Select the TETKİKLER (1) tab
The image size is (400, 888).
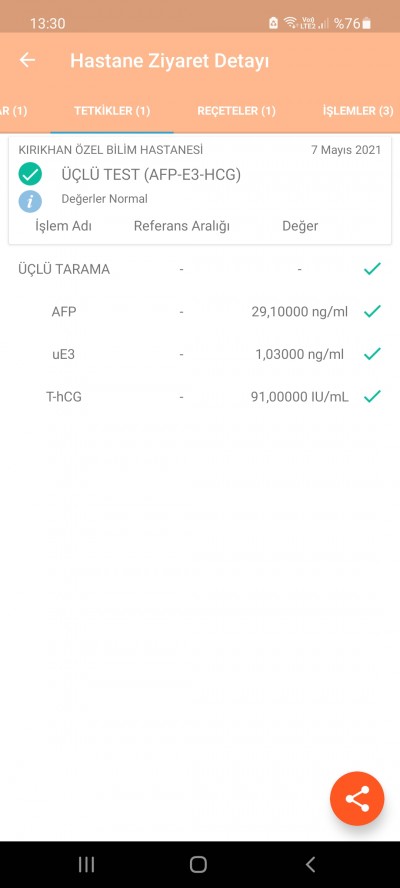pos(112,110)
